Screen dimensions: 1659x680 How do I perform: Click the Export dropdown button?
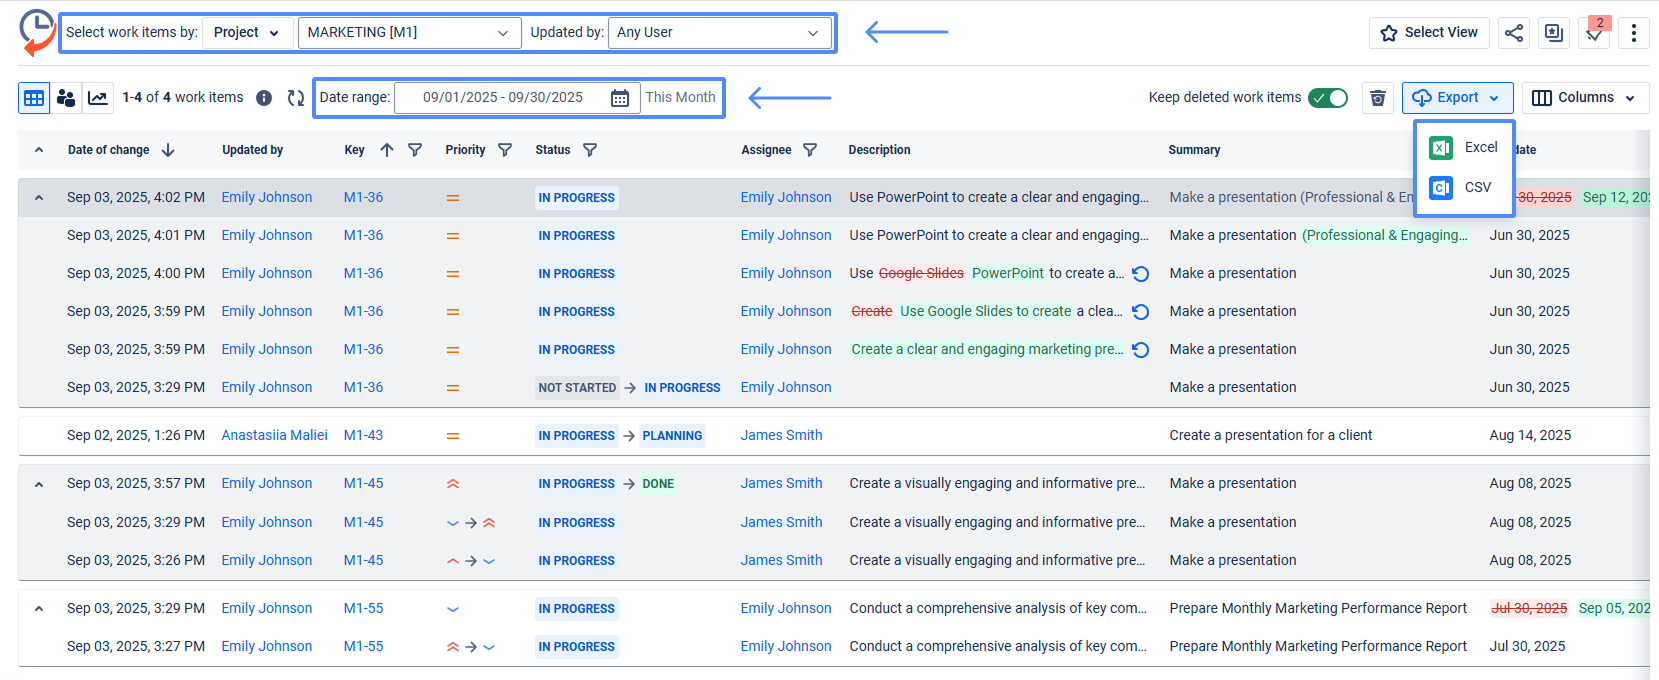[x=1458, y=98]
